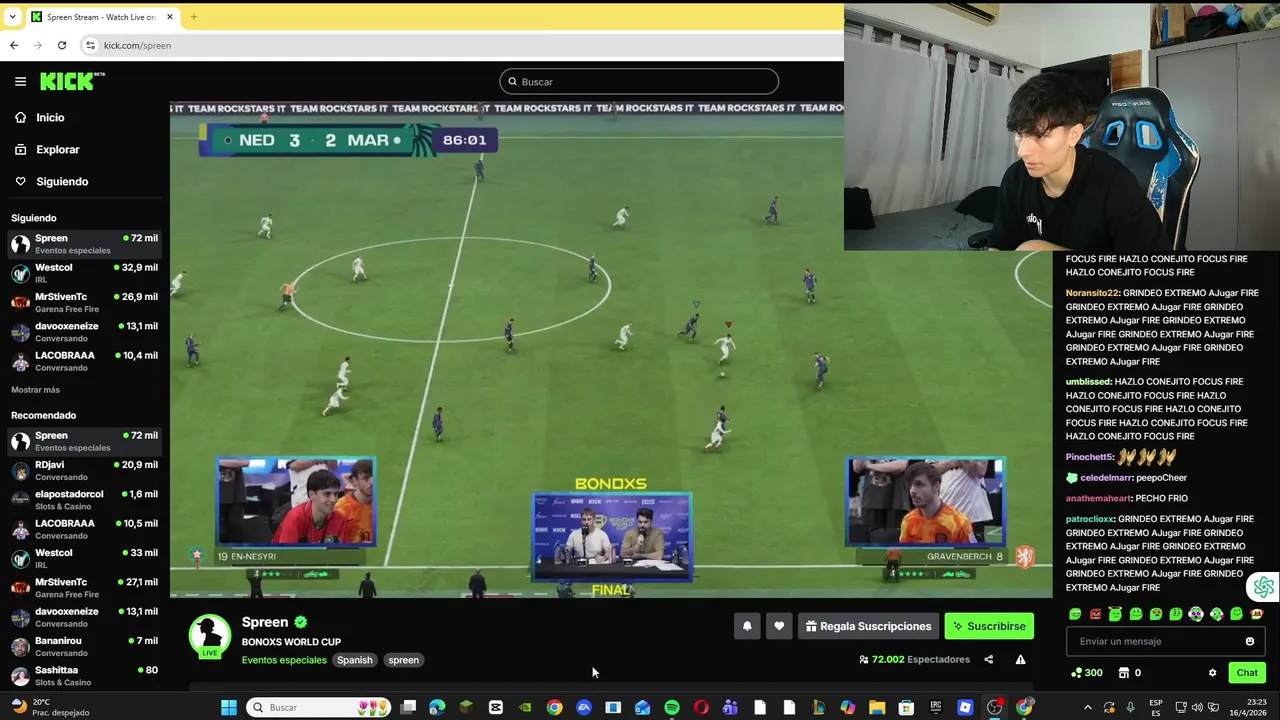Viewport: 1280px width, 720px height.
Task: Open Bananirou recommended channel
Action: pyautogui.click(x=84, y=646)
